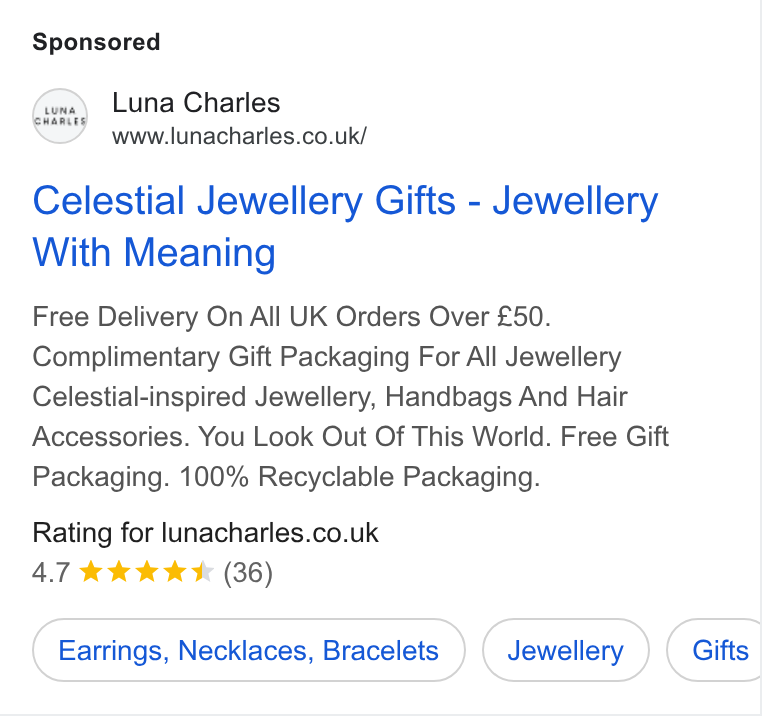Viewport: 762px width, 716px height.
Task: Open the Celestial Jewellery Gifts headline link
Action: click(345, 226)
